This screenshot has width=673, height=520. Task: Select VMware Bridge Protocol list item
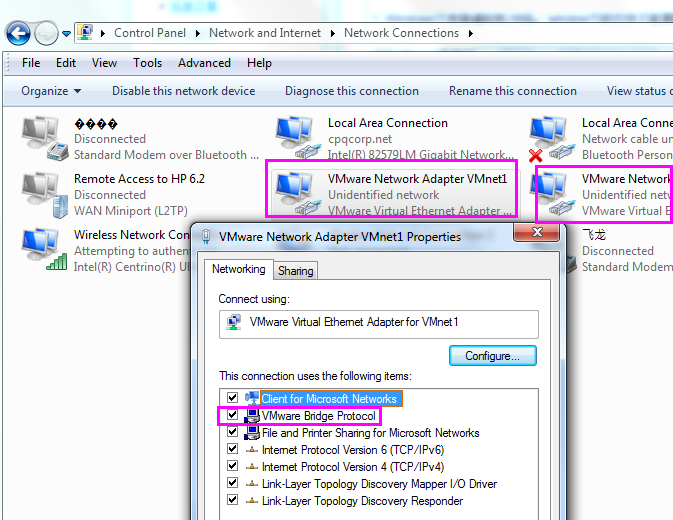pos(318,416)
